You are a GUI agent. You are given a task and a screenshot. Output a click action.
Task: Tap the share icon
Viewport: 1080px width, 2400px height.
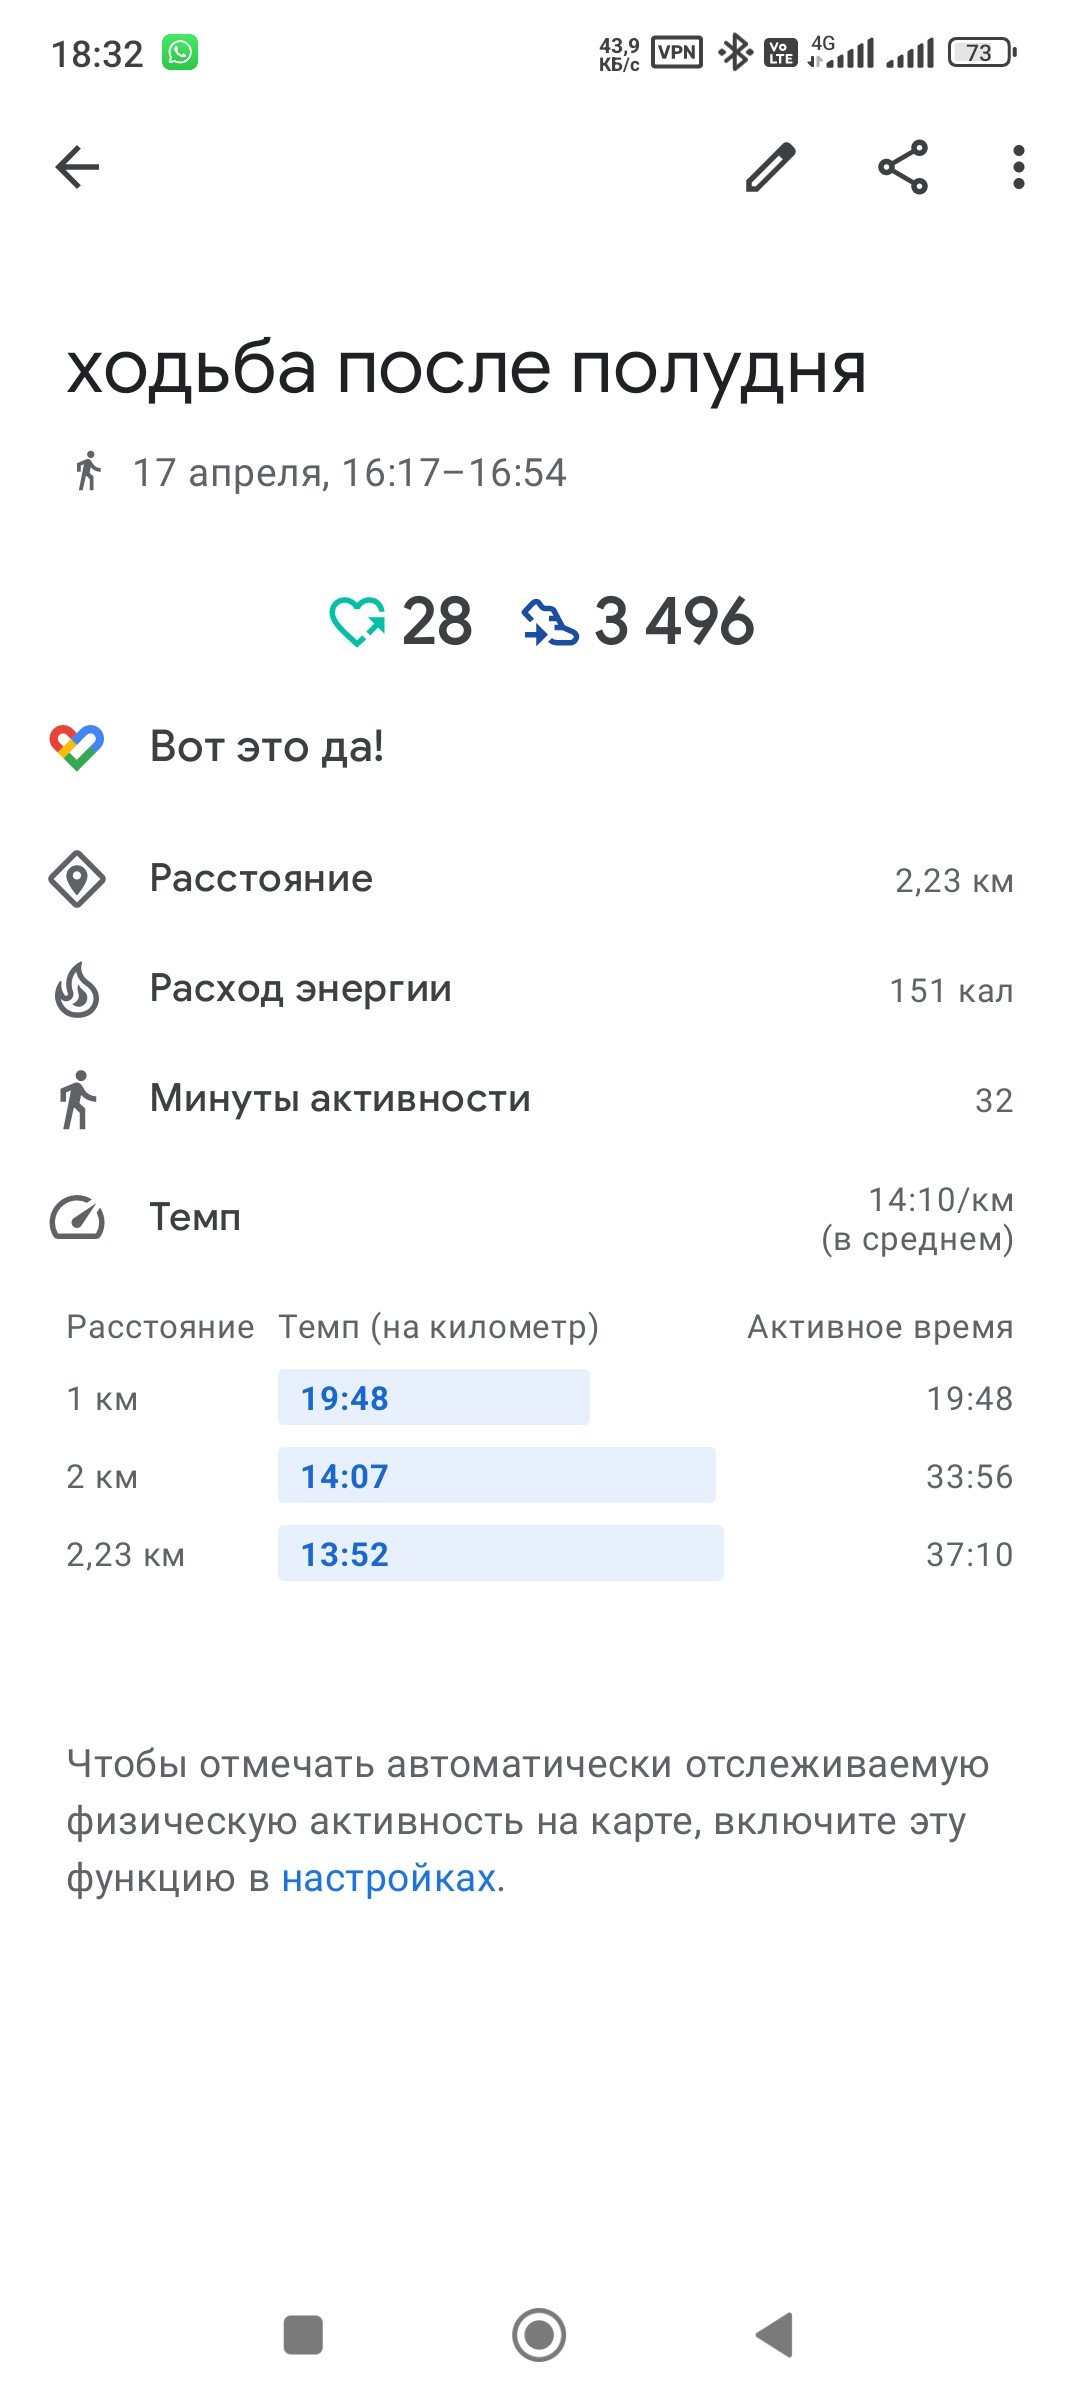point(903,167)
